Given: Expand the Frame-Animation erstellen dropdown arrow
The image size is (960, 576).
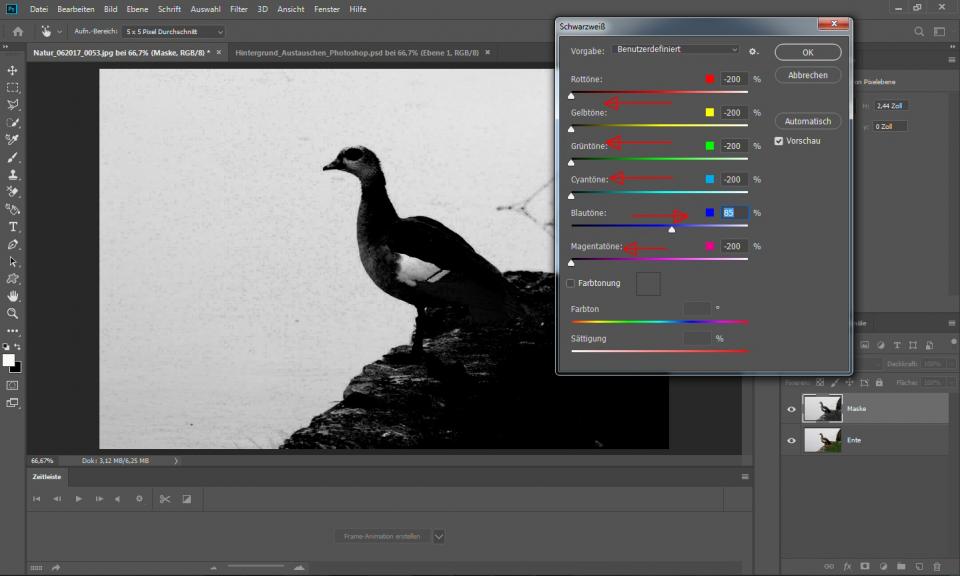Looking at the screenshot, I should [438, 536].
